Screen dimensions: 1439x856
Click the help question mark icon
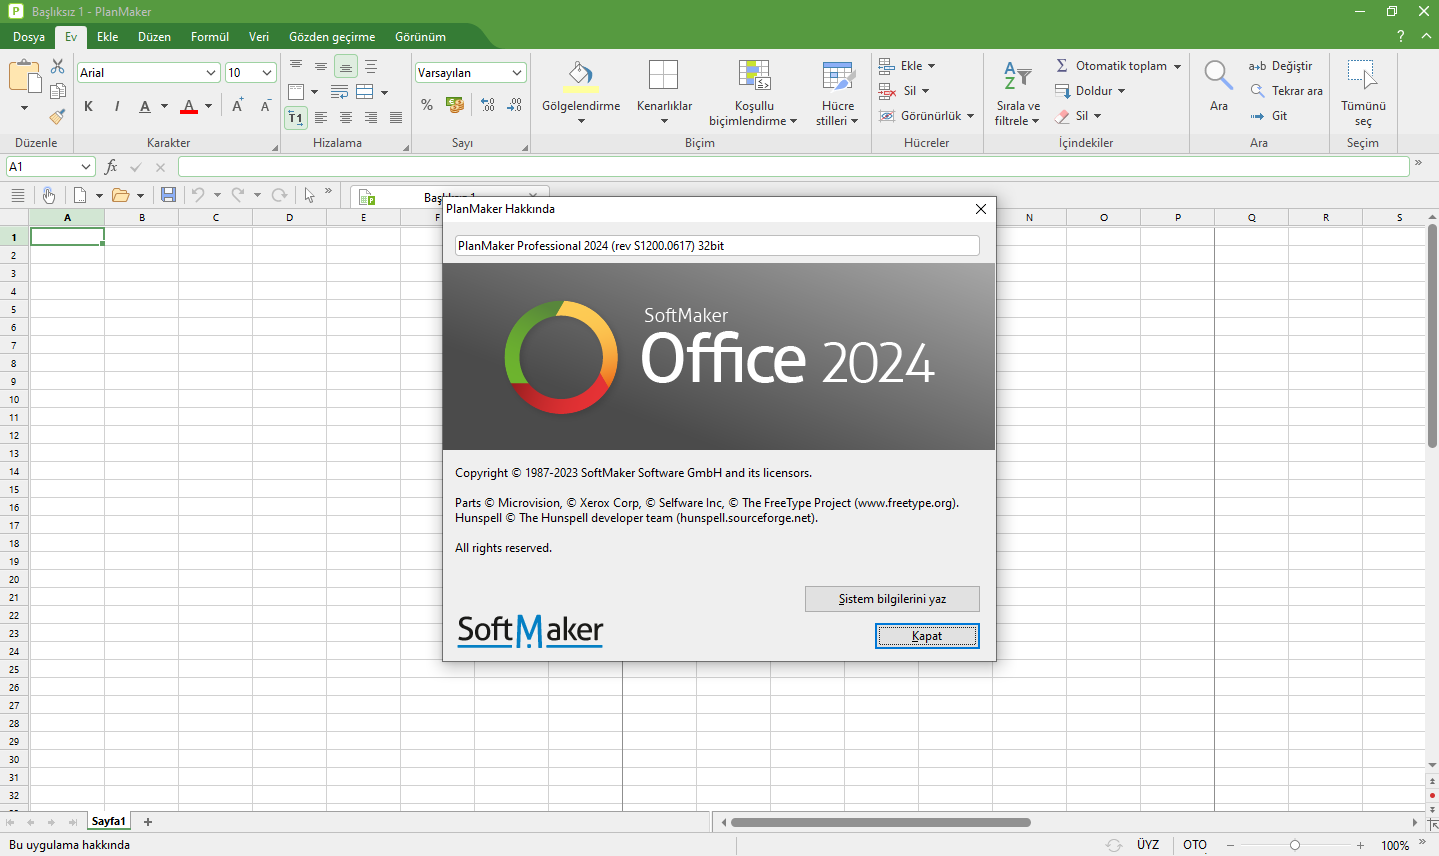pos(1400,36)
